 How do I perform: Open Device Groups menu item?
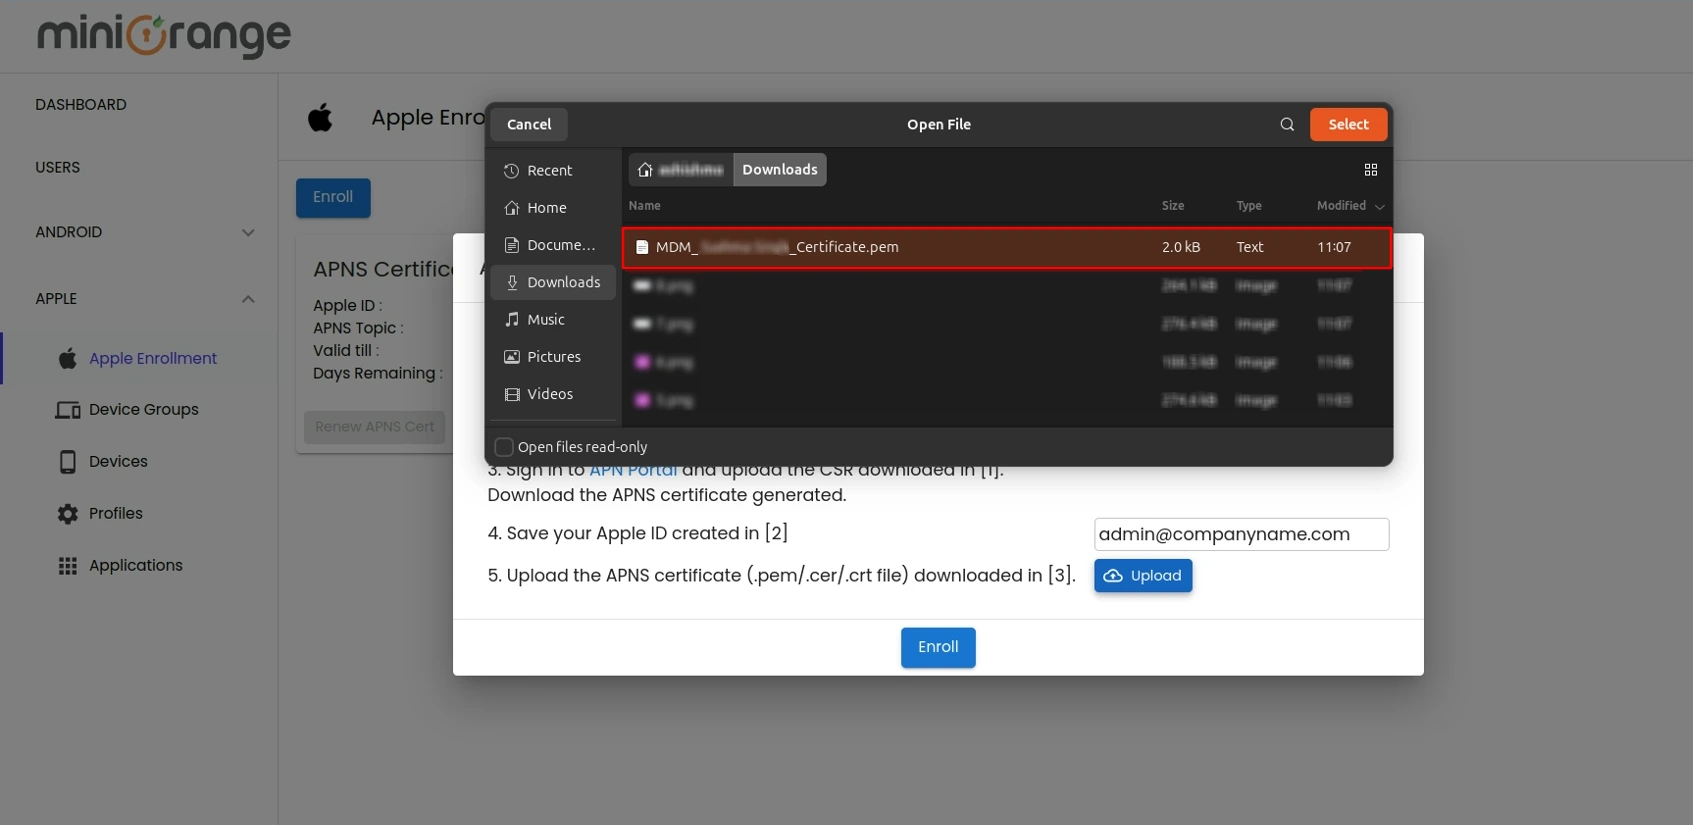(143, 410)
